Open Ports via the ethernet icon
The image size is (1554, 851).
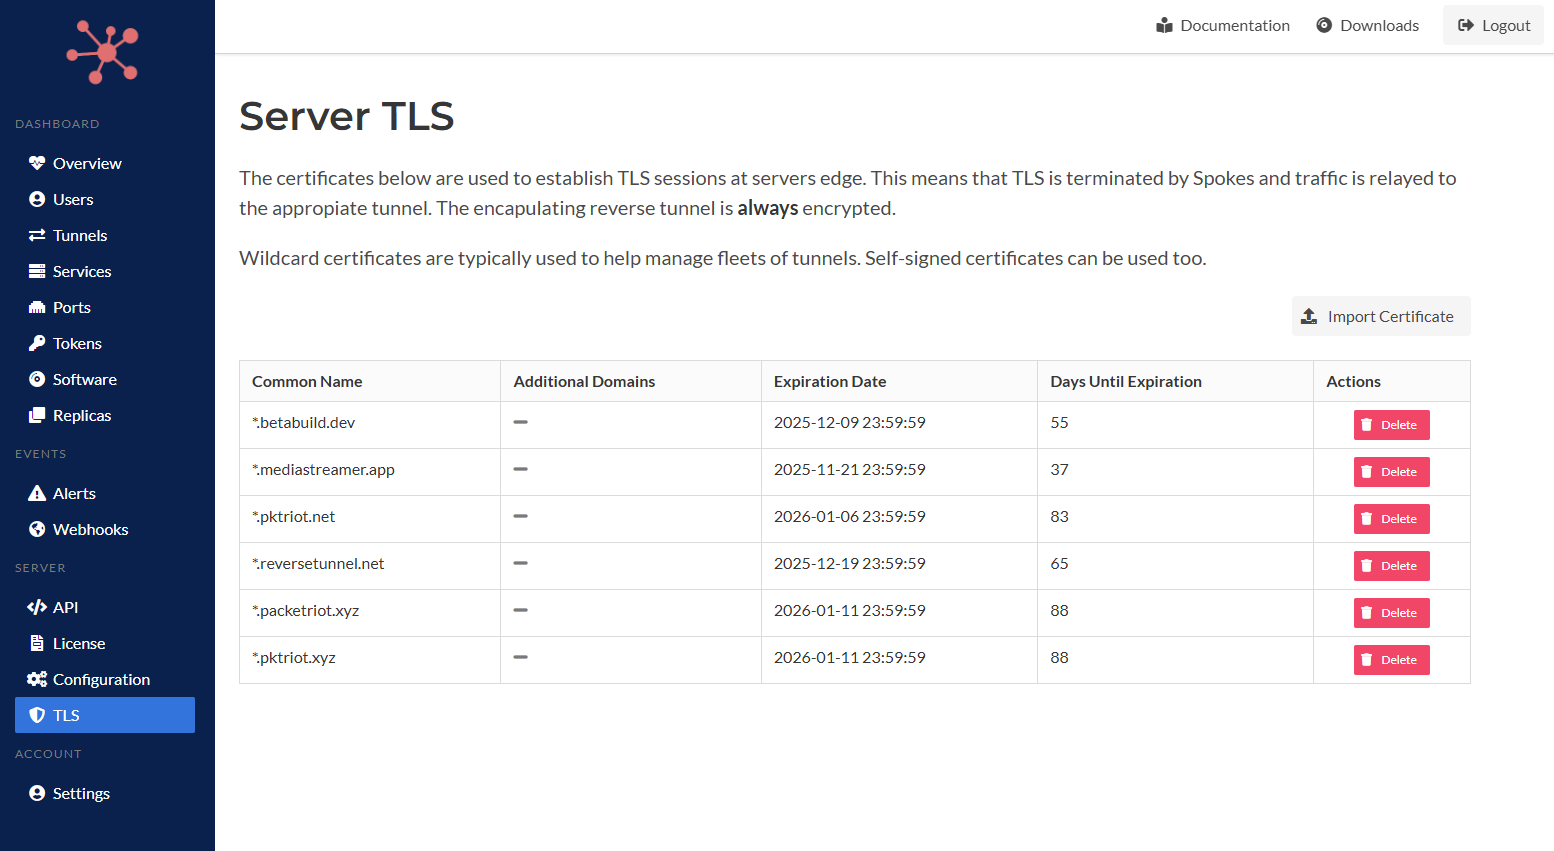(x=37, y=307)
